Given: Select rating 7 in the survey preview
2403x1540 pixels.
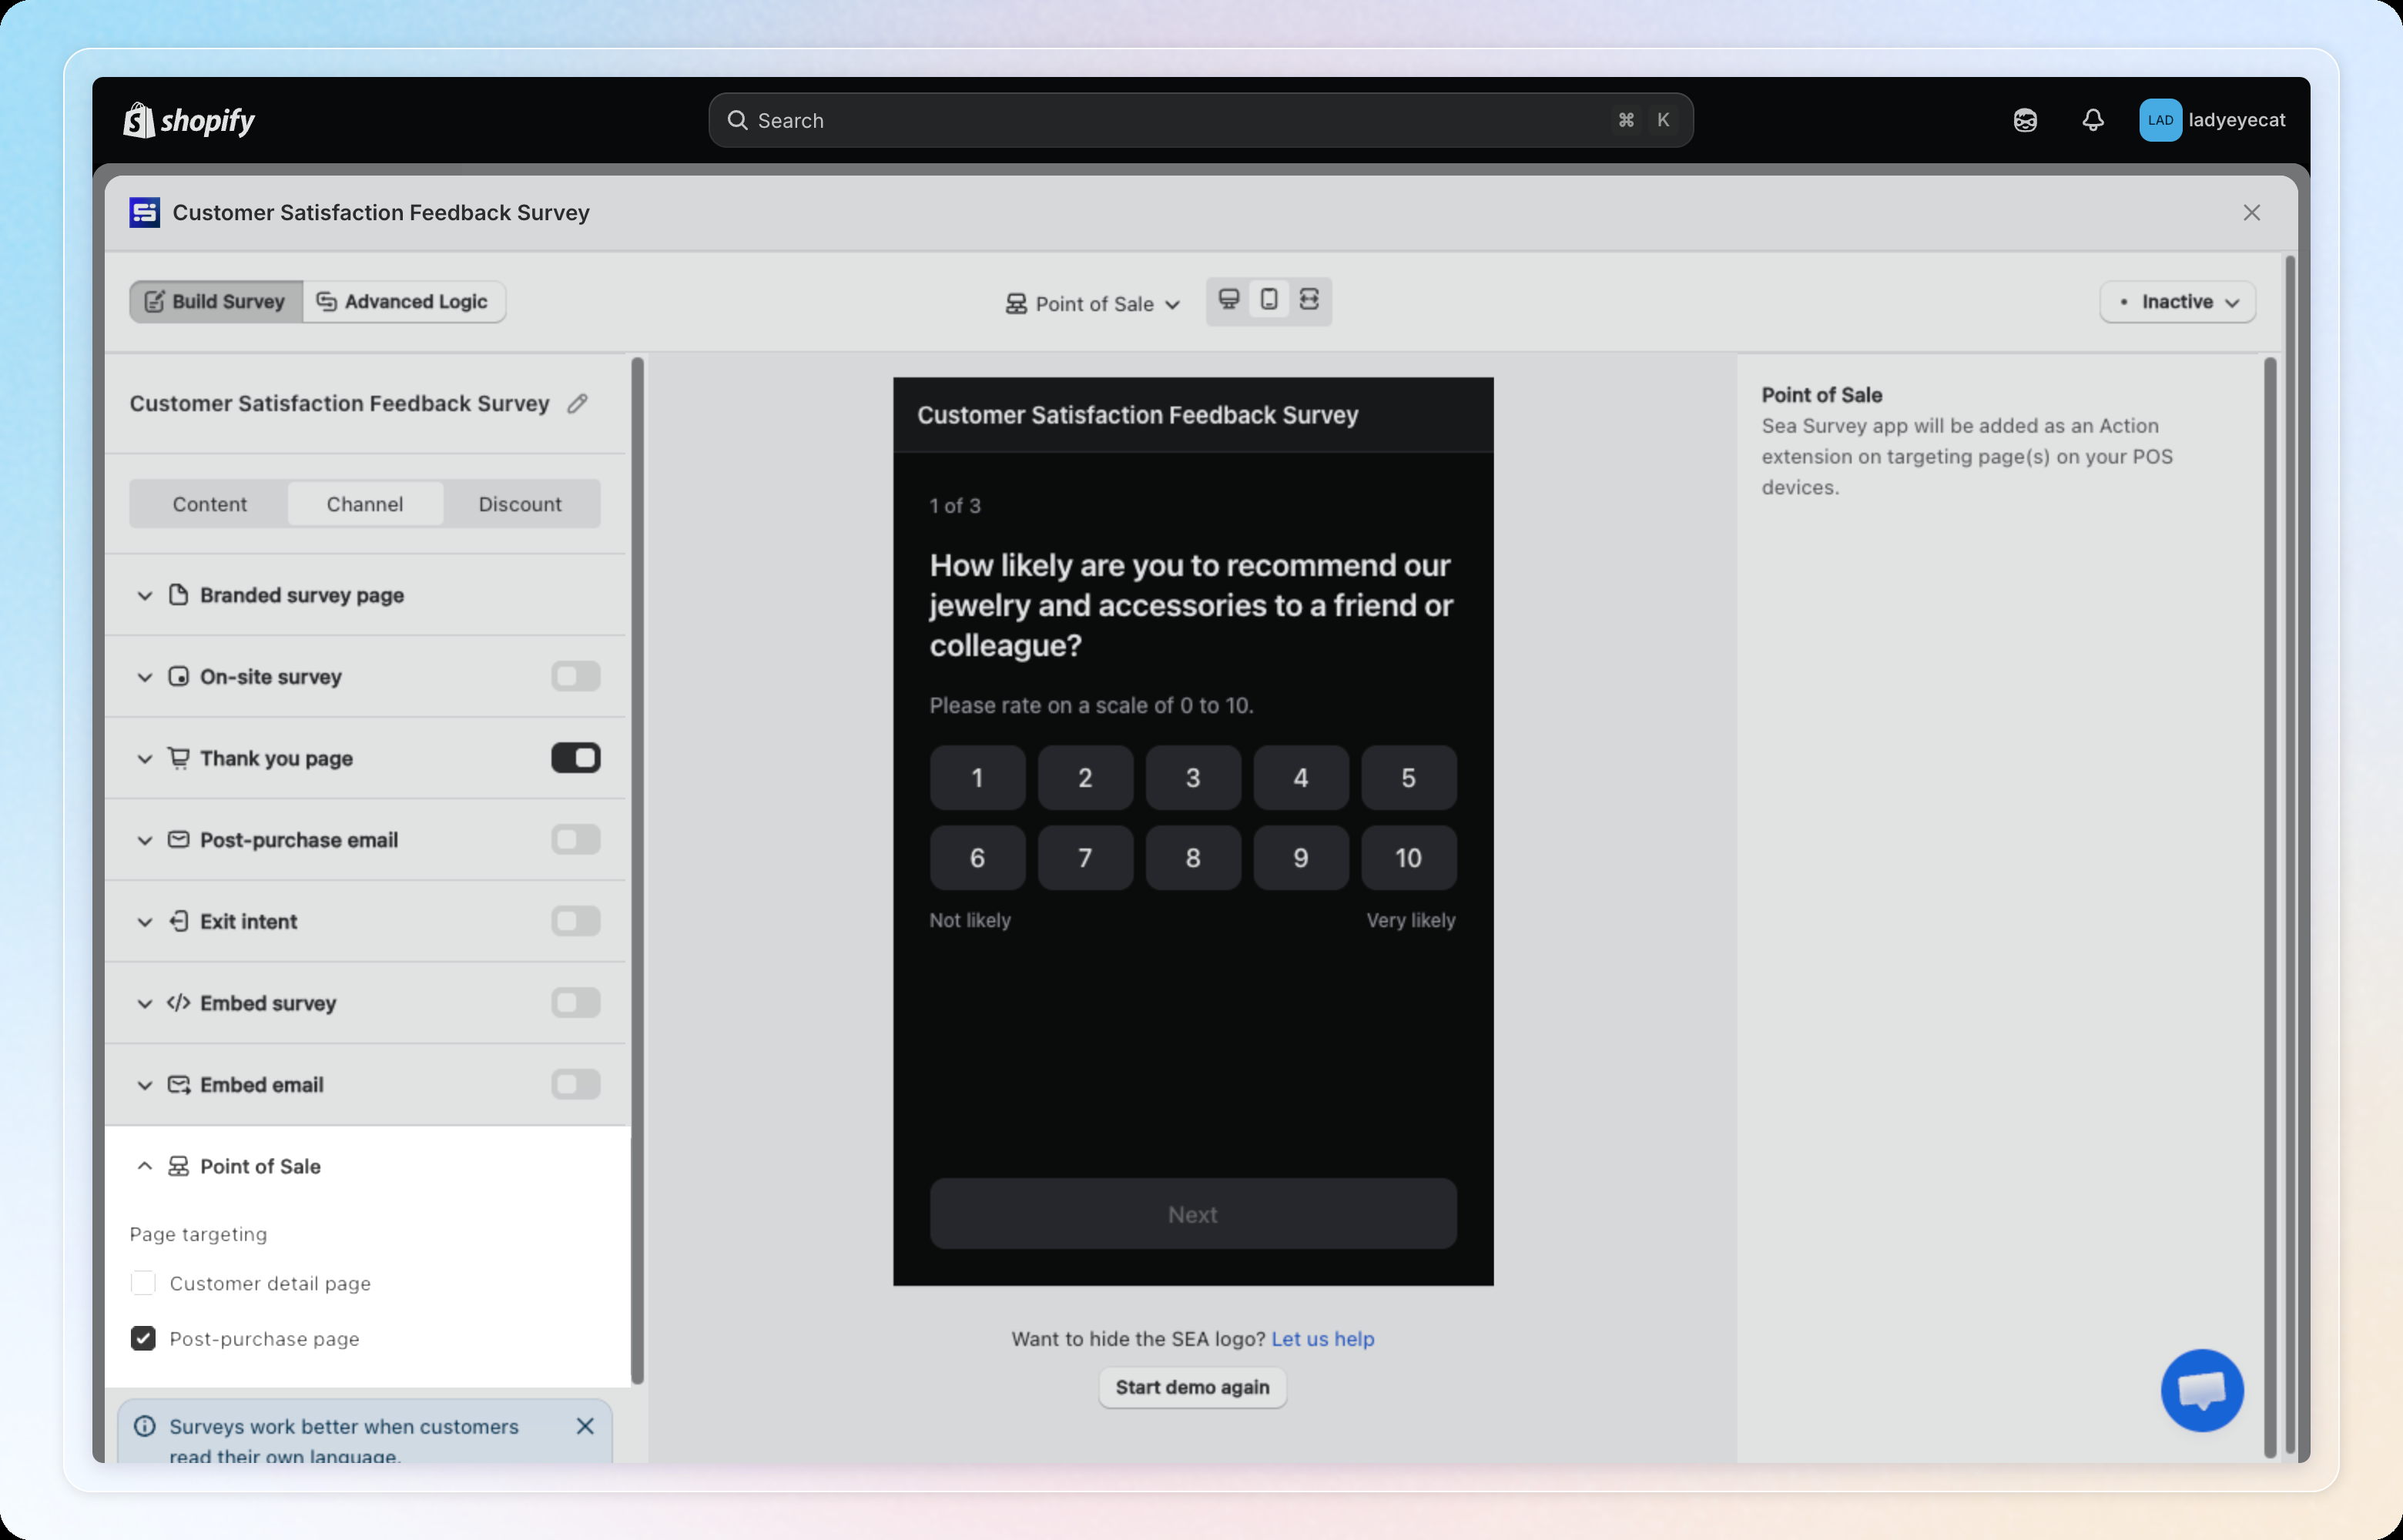Looking at the screenshot, I should pyautogui.click(x=1085, y=858).
